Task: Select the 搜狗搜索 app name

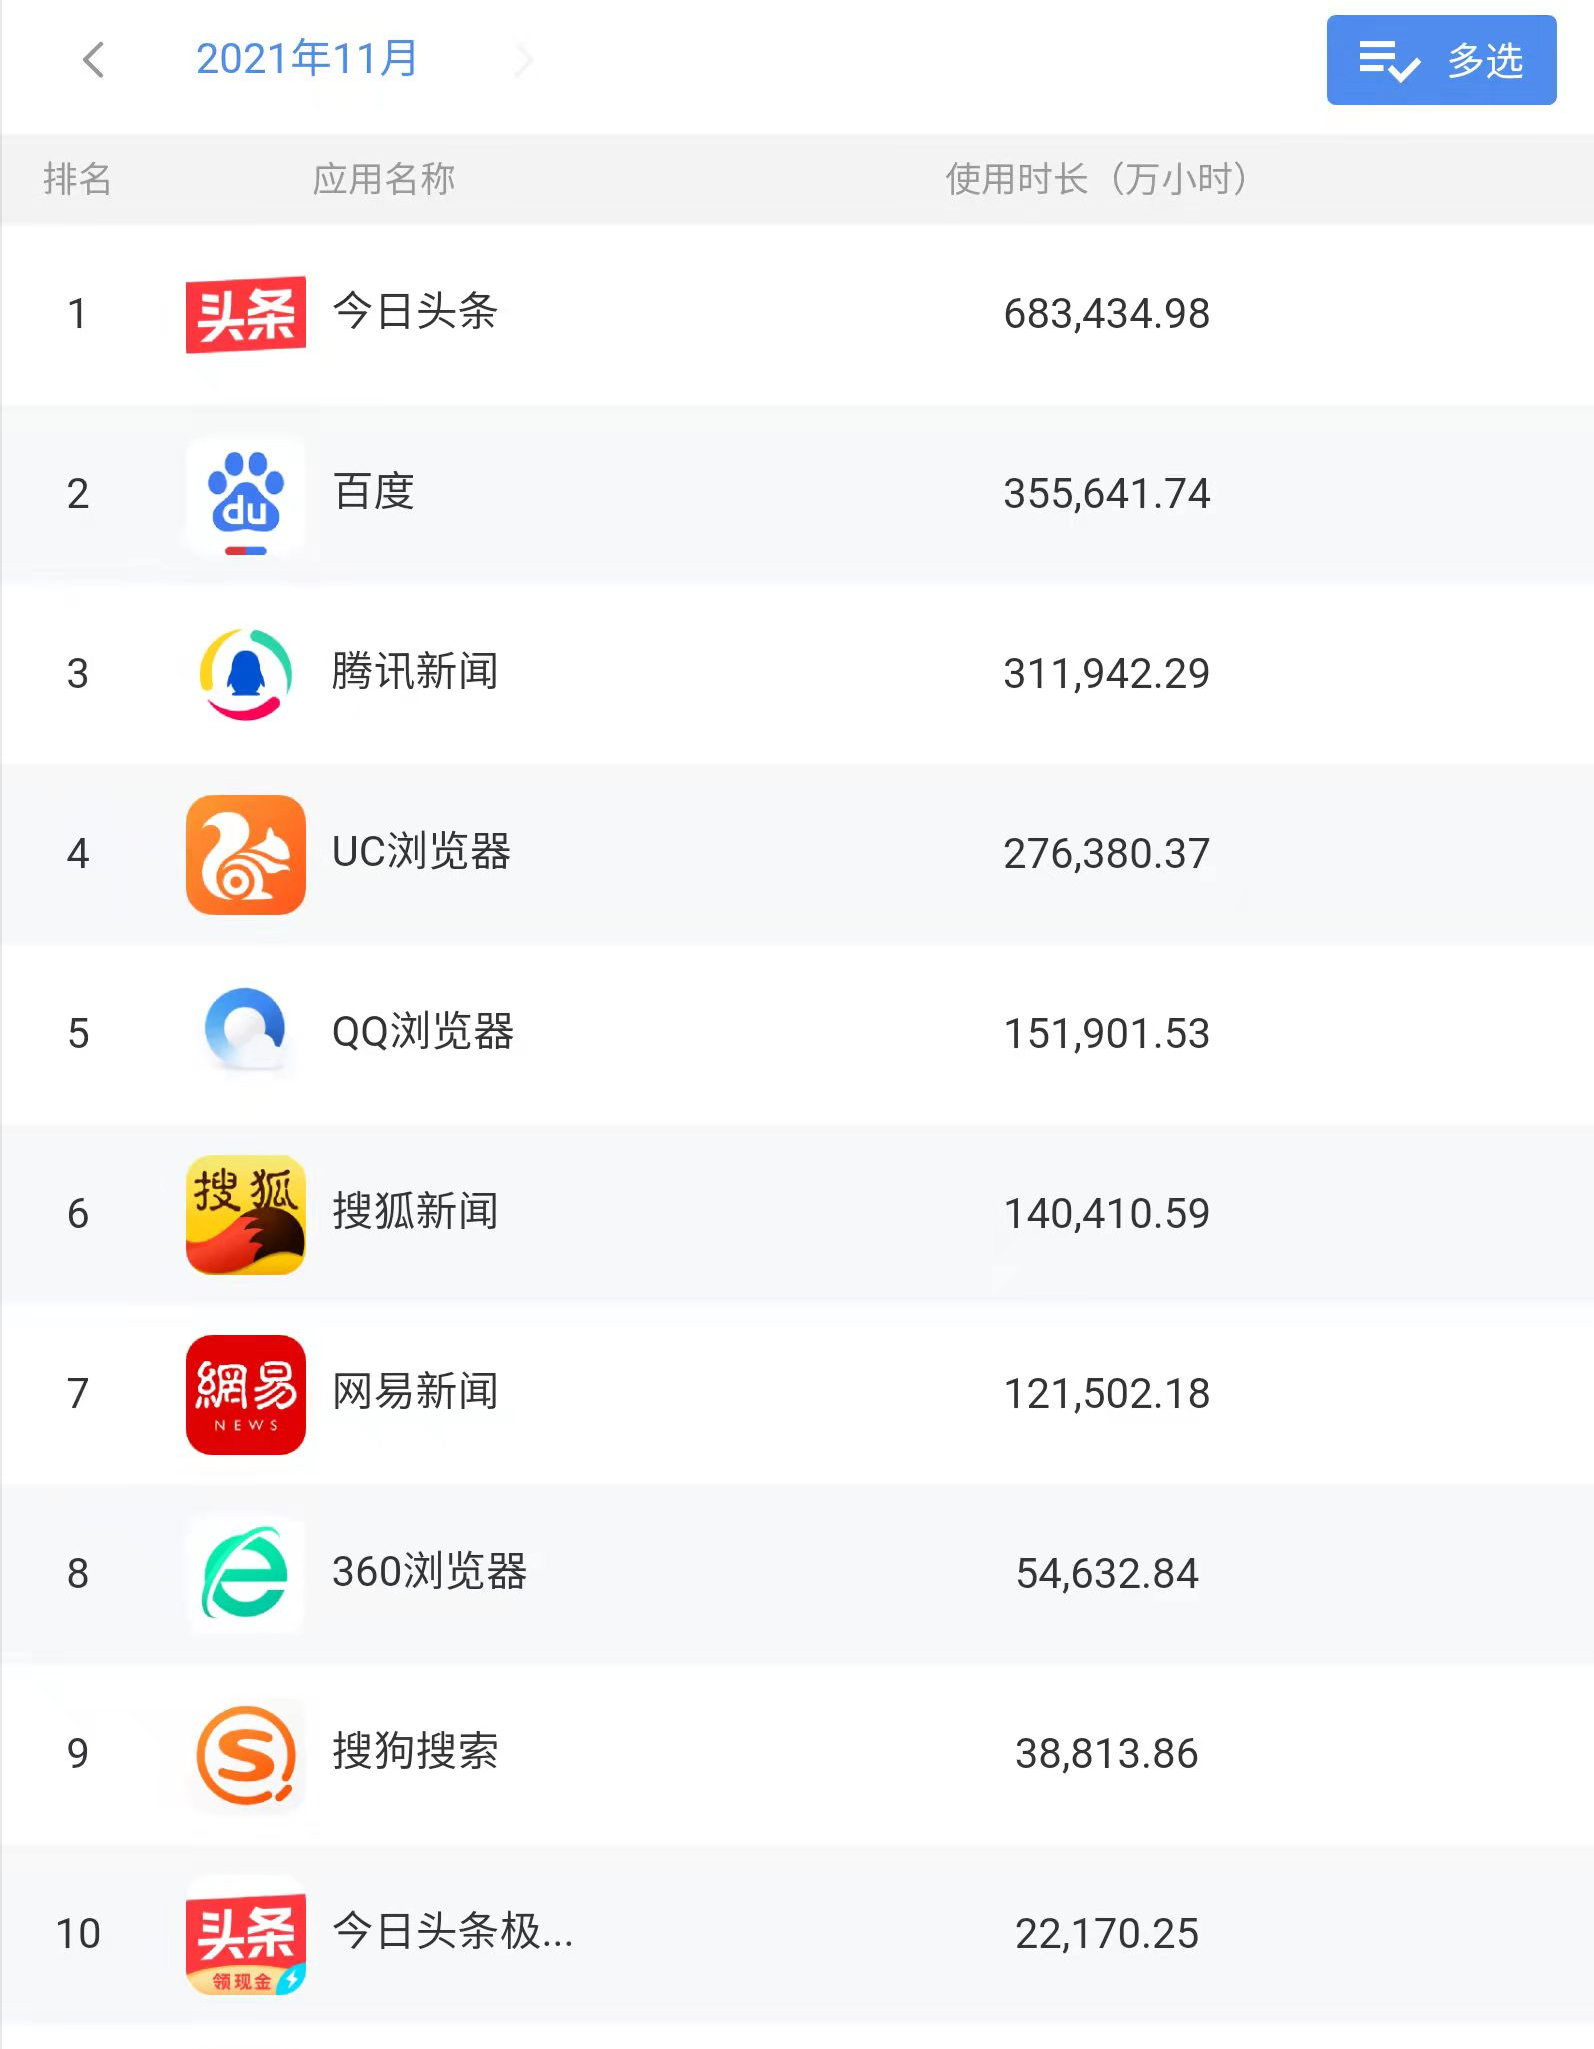Action: pyautogui.click(x=415, y=1752)
